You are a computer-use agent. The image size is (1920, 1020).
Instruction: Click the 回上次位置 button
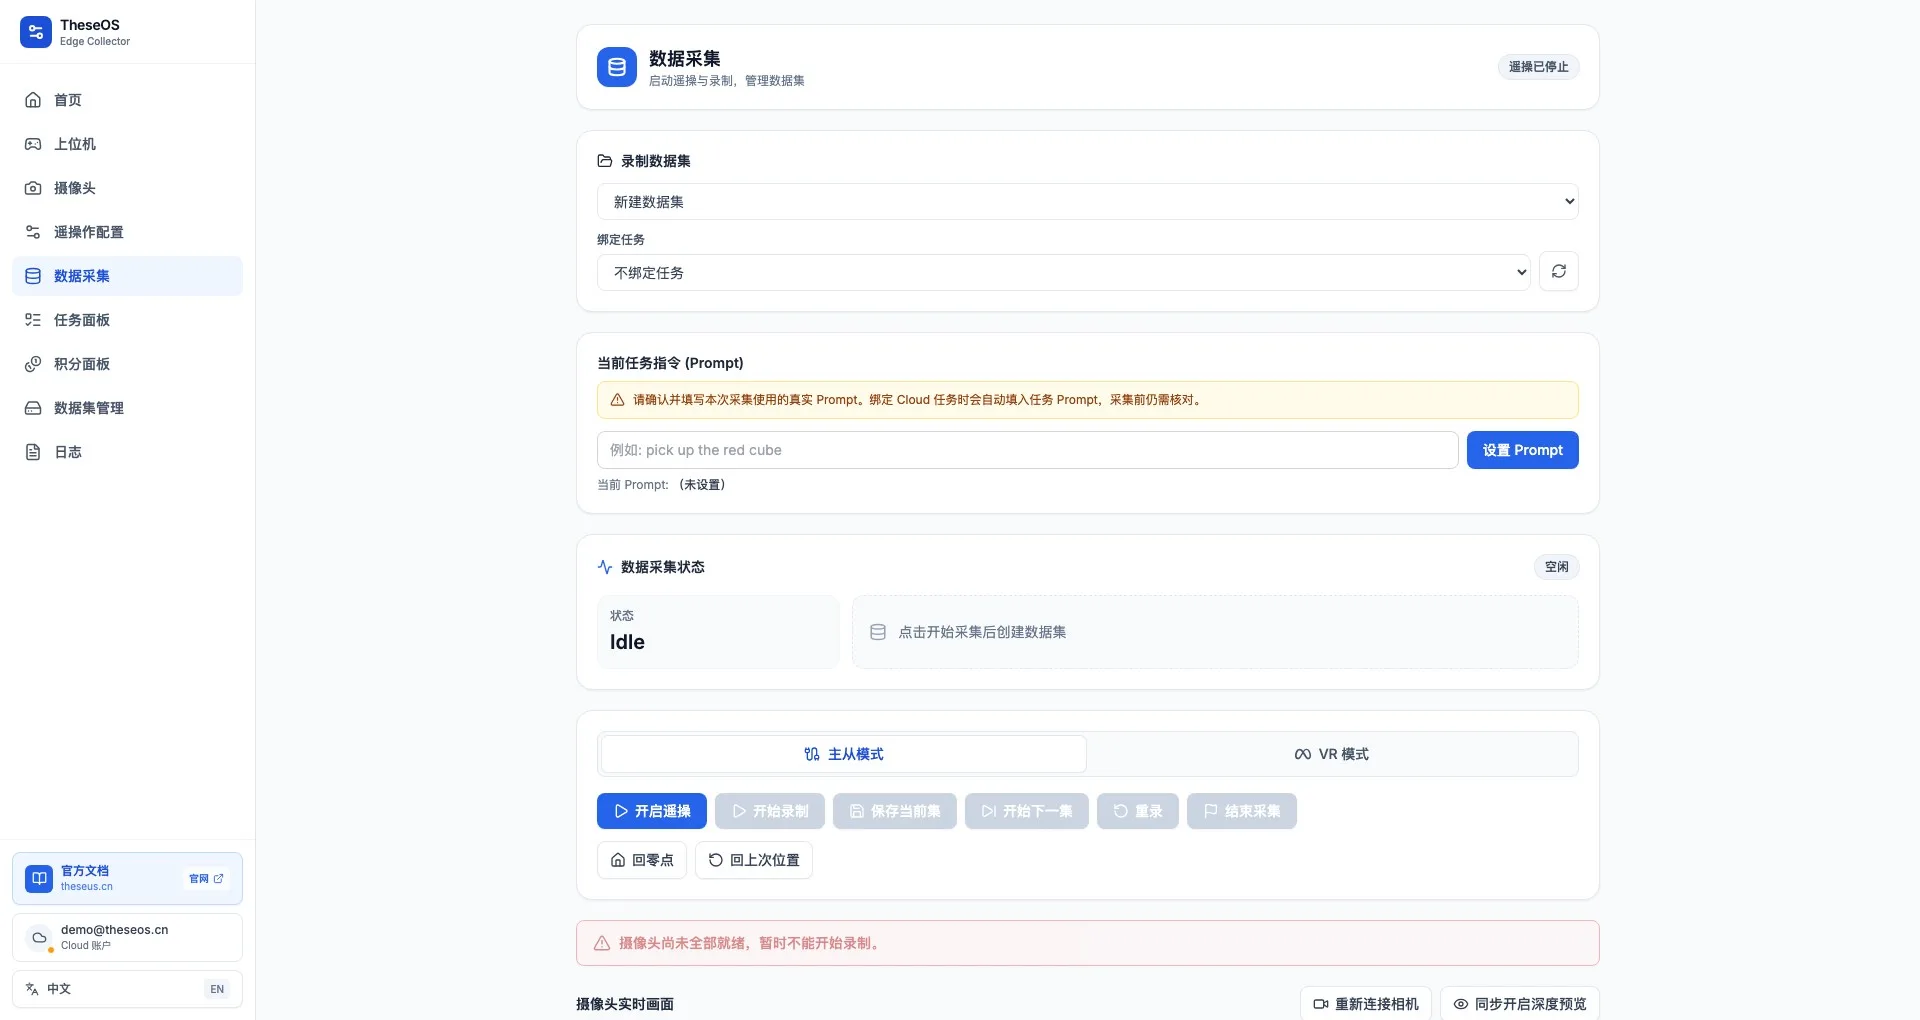tap(753, 860)
